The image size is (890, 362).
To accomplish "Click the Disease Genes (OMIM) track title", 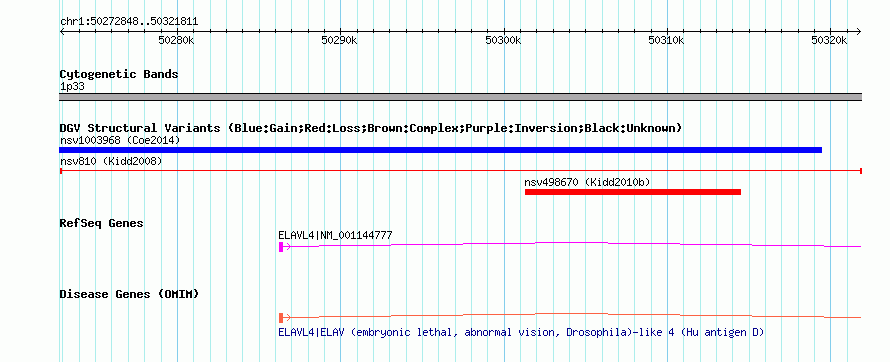I will pos(129,294).
